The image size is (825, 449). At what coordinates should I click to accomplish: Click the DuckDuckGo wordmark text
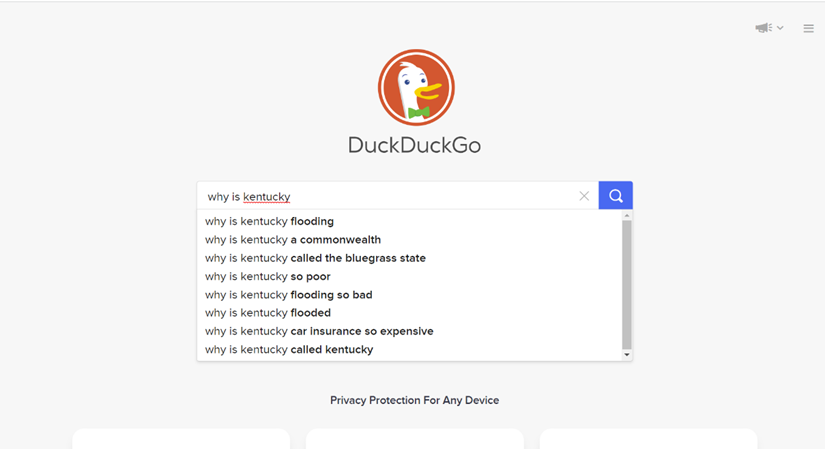(414, 145)
